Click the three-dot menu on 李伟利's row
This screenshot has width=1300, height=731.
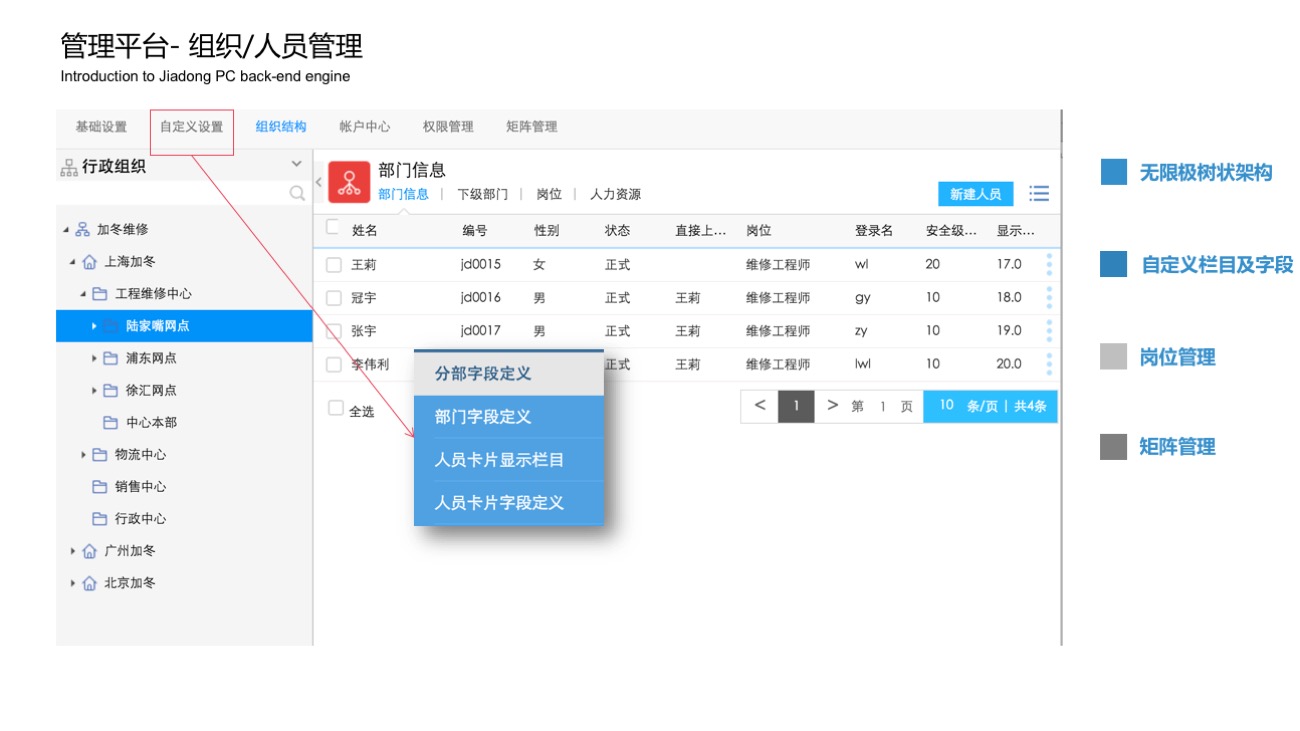point(1049,364)
